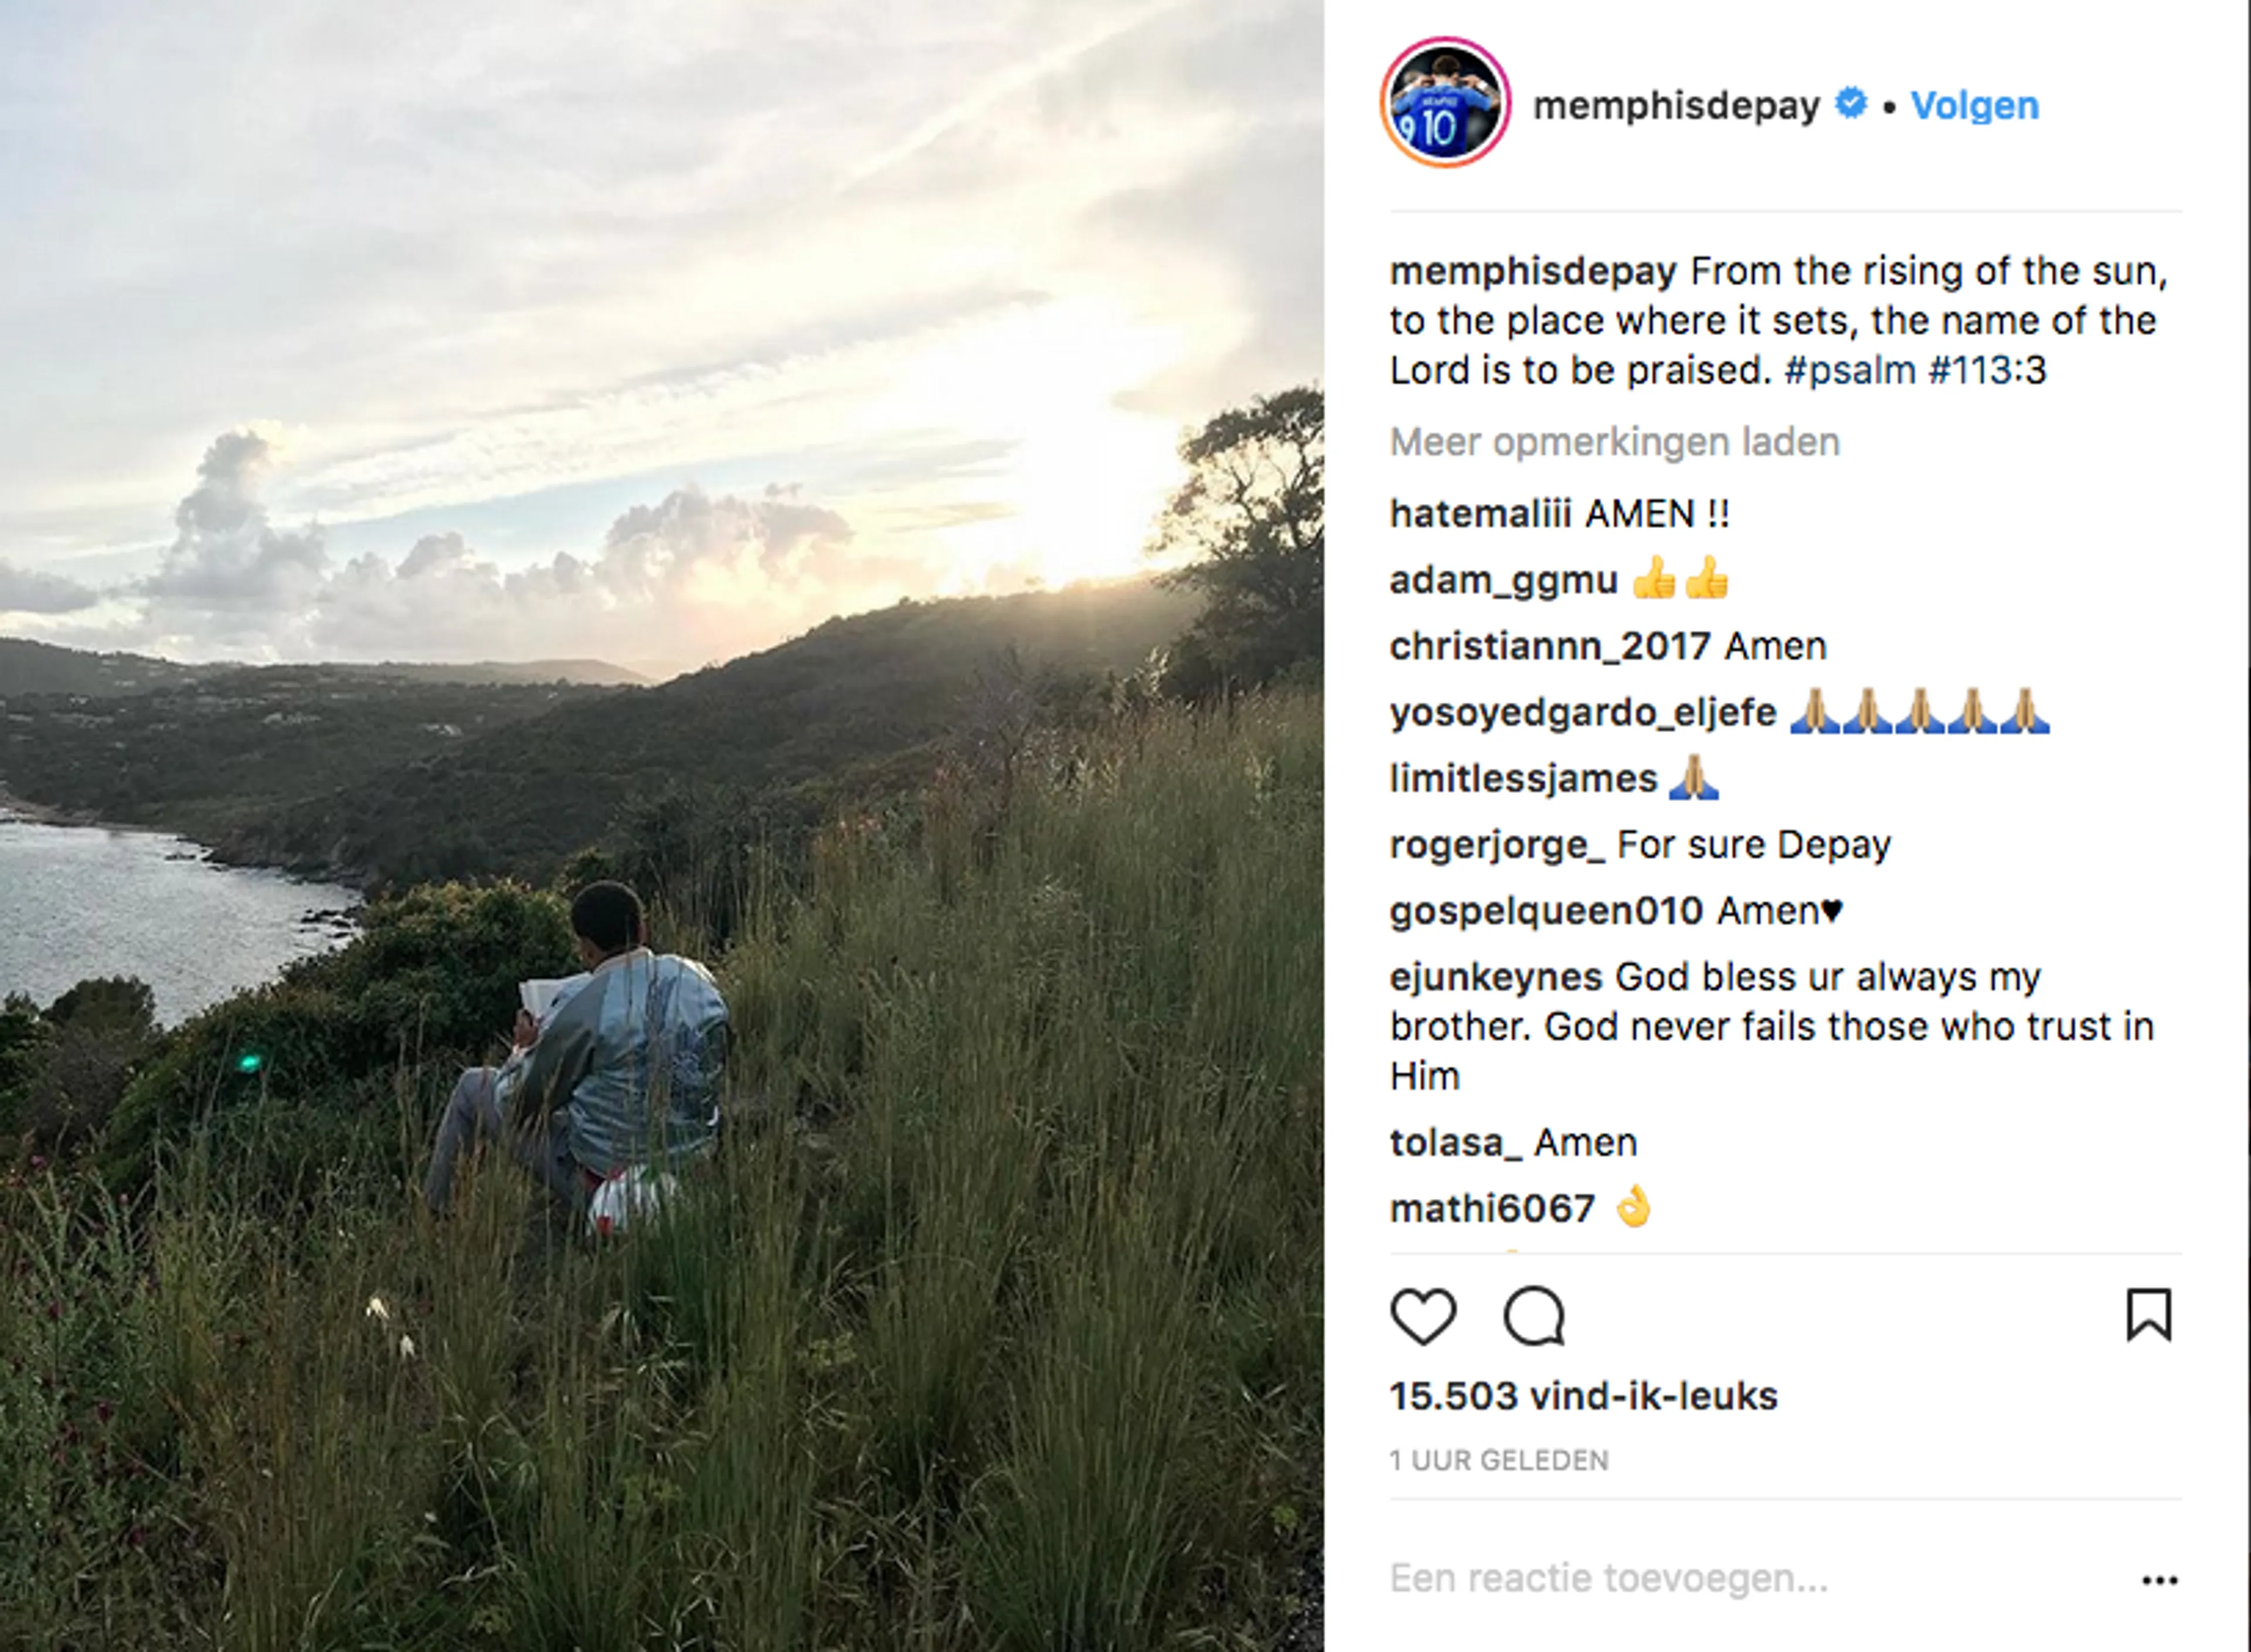The image size is (2251, 1652).
Task: Open rogerjorge_'s commenter profile
Action: tap(1497, 845)
